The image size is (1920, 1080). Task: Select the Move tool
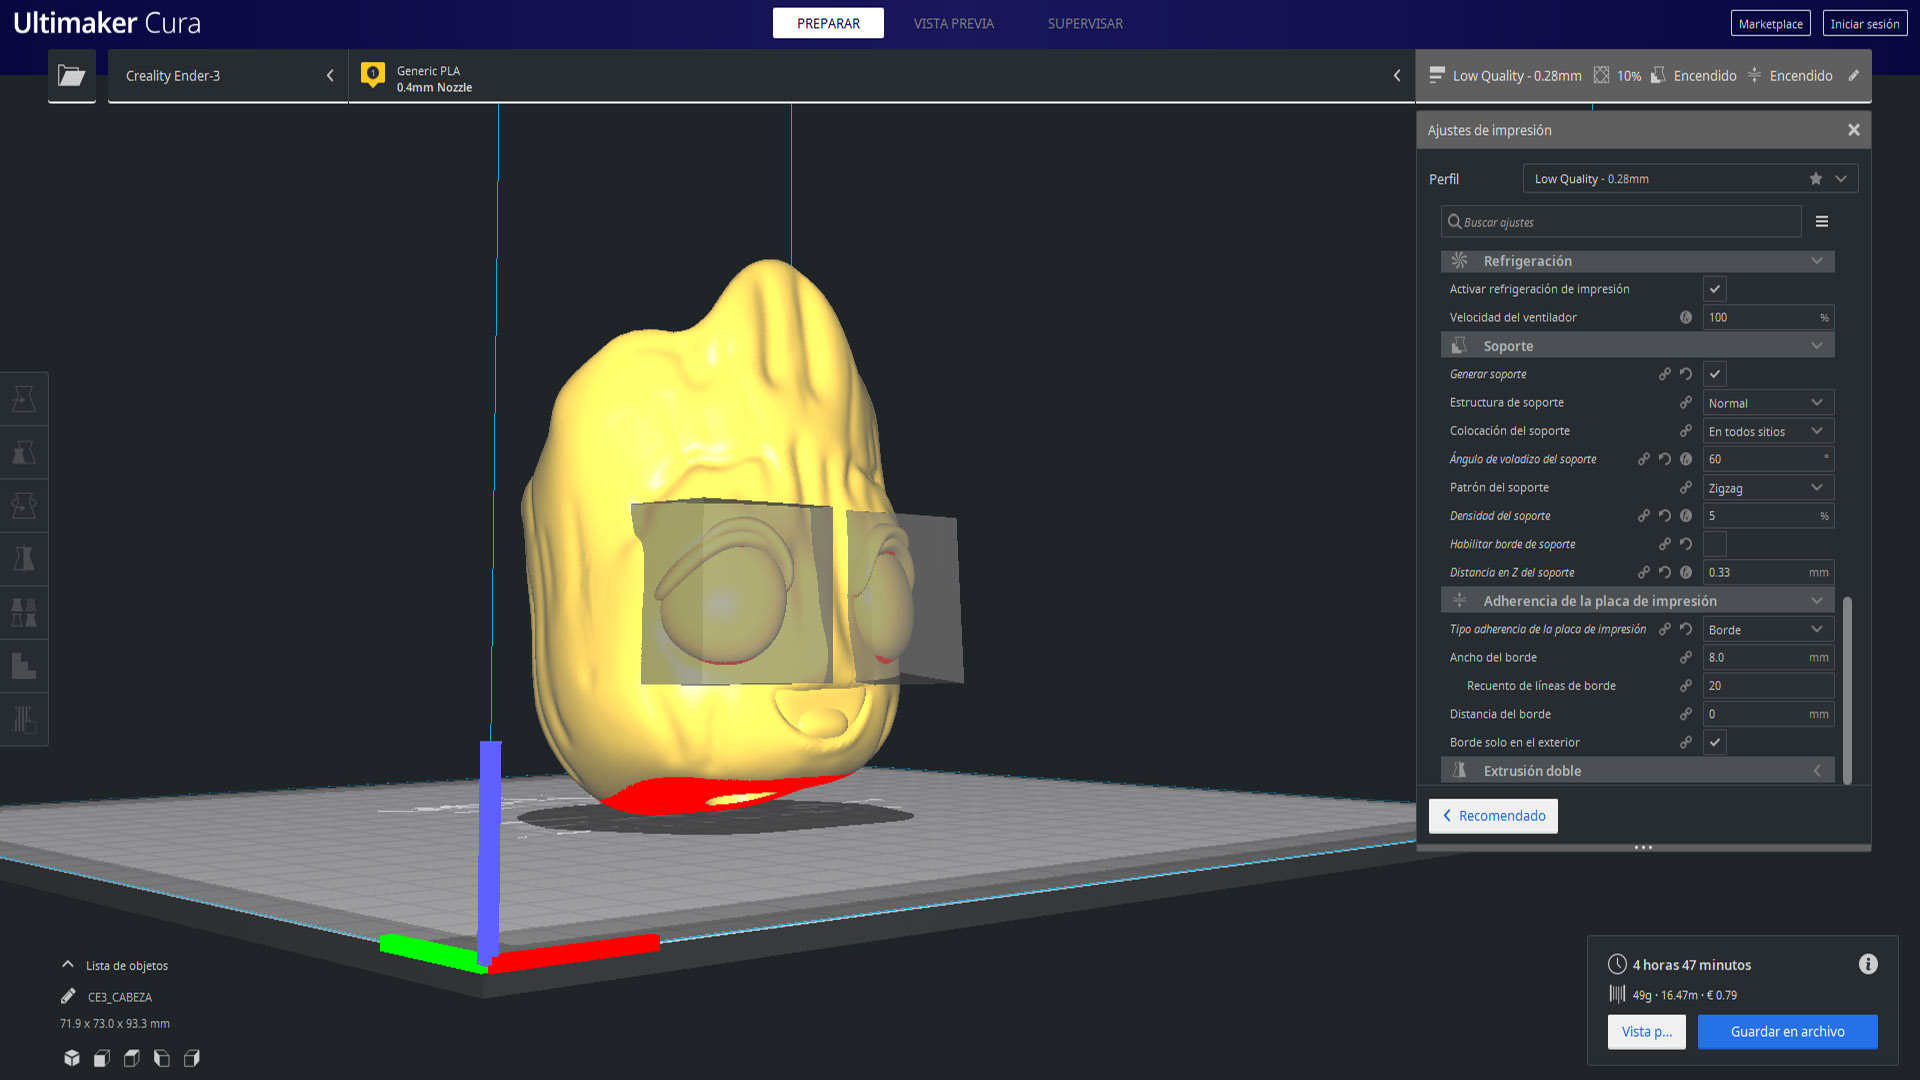[25, 398]
